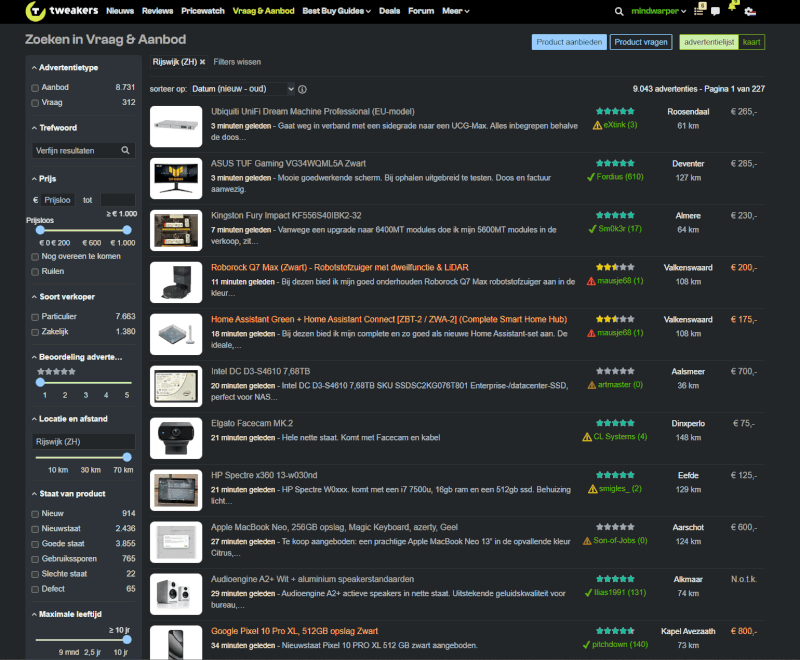800x660 pixels.
Task: Select the Zakelijk seller checkbox
Action: click(35, 332)
